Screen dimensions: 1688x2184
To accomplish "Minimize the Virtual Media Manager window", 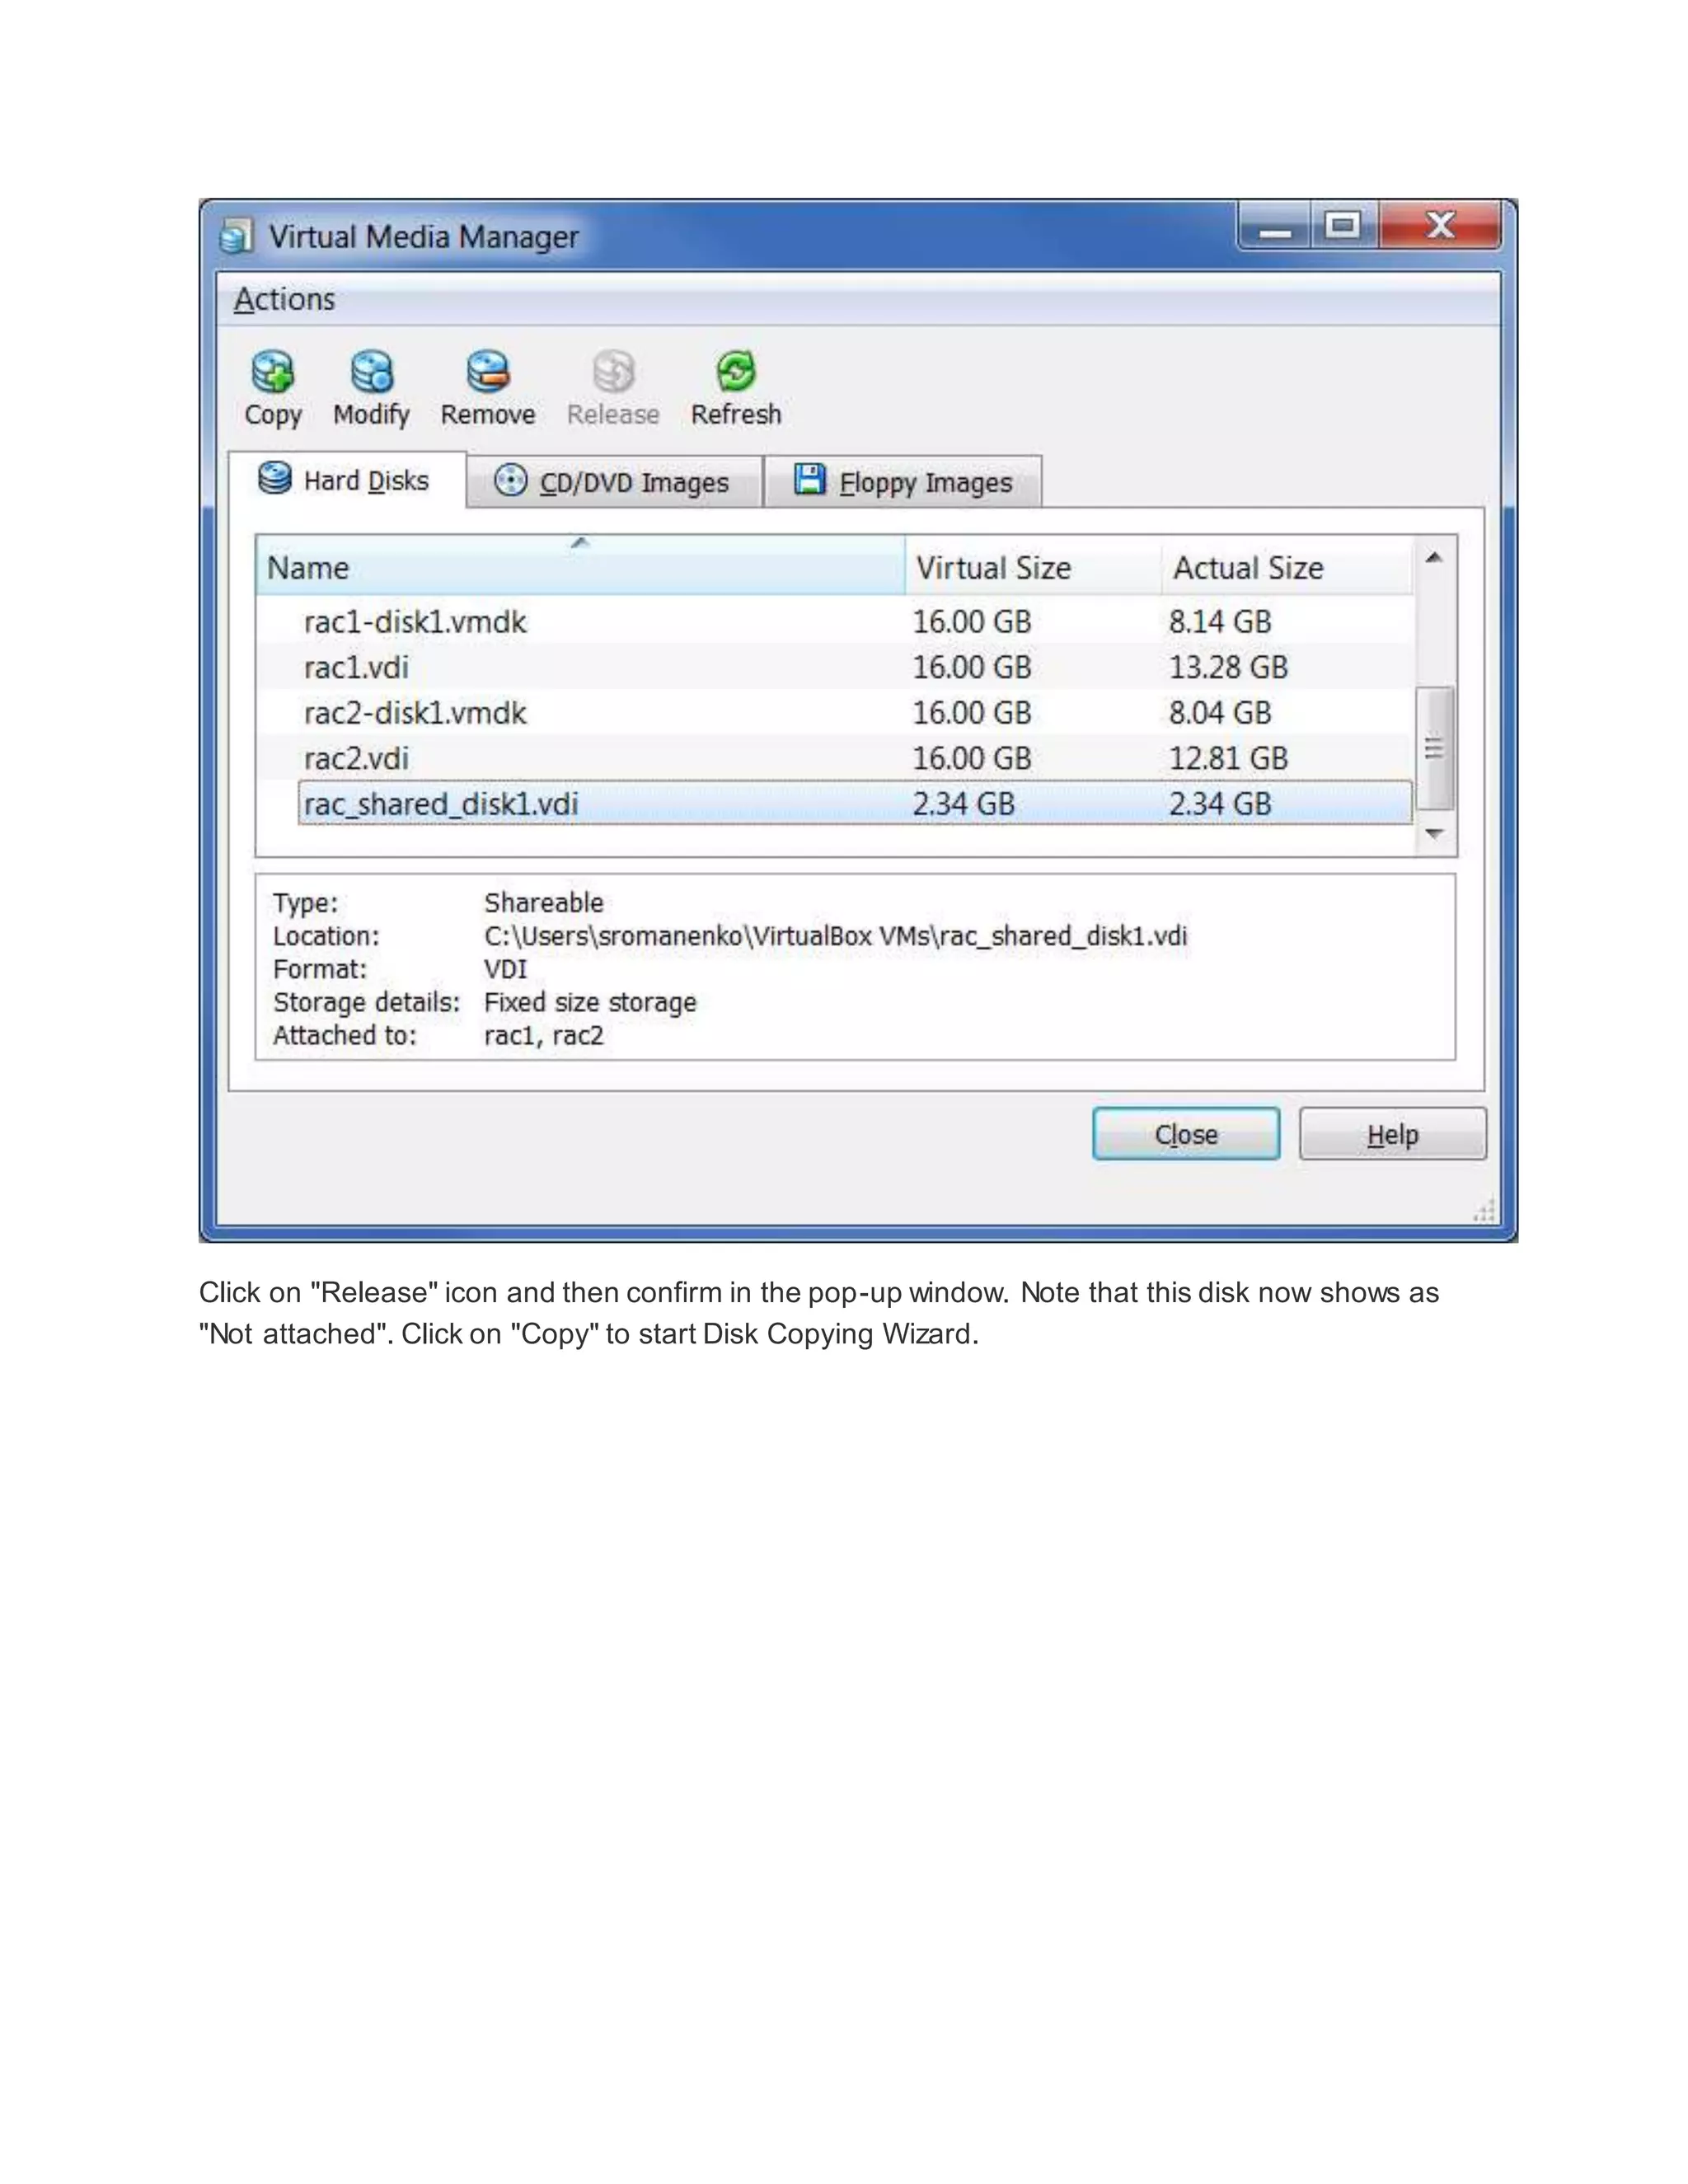I will (x=1275, y=226).
